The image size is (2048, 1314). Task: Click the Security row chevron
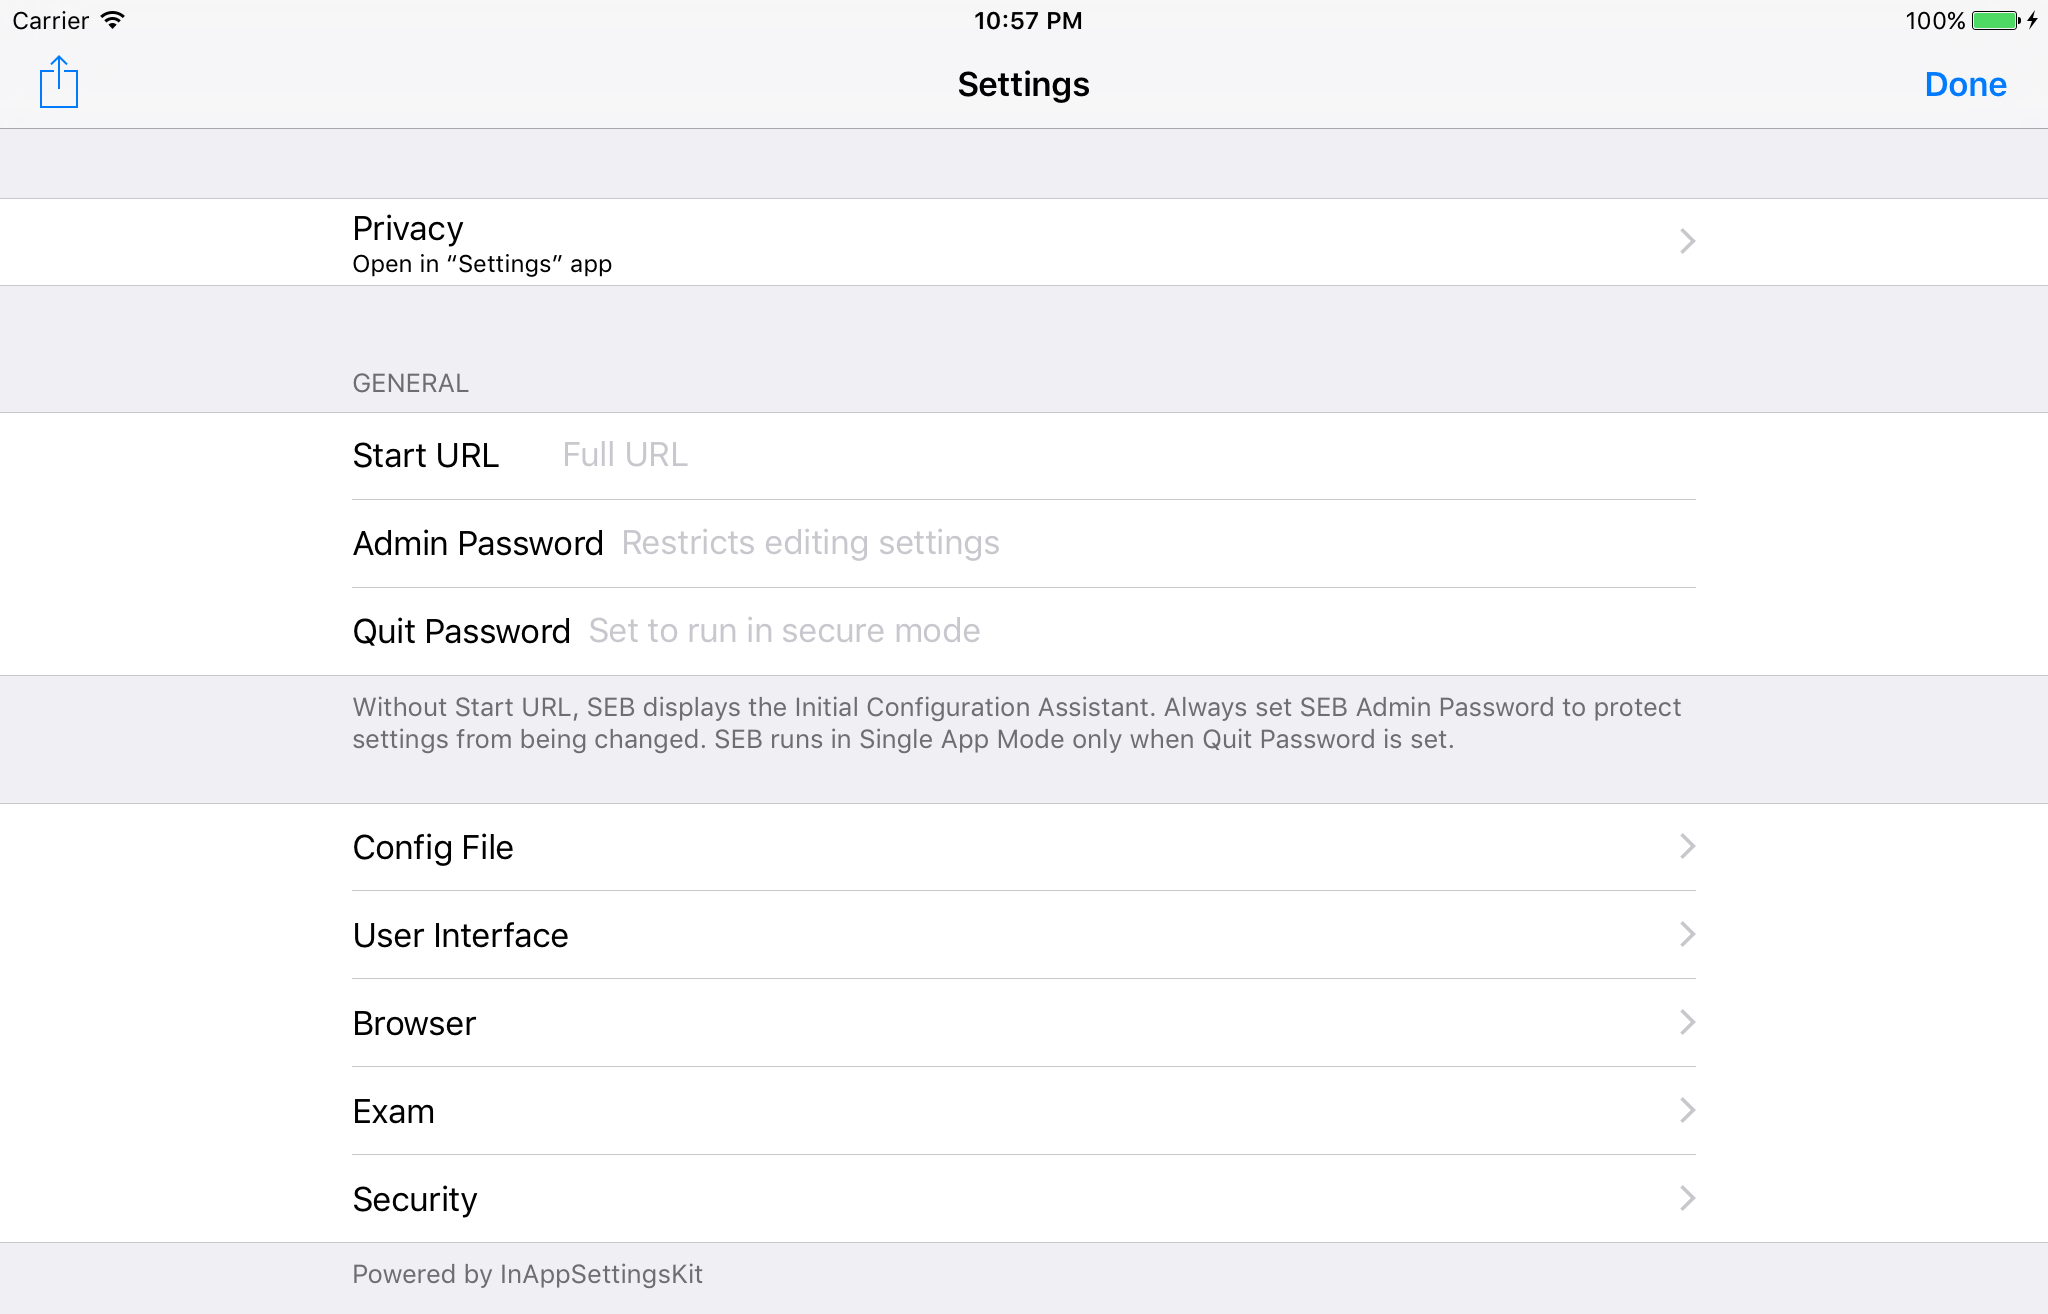coord(1687,1199)
